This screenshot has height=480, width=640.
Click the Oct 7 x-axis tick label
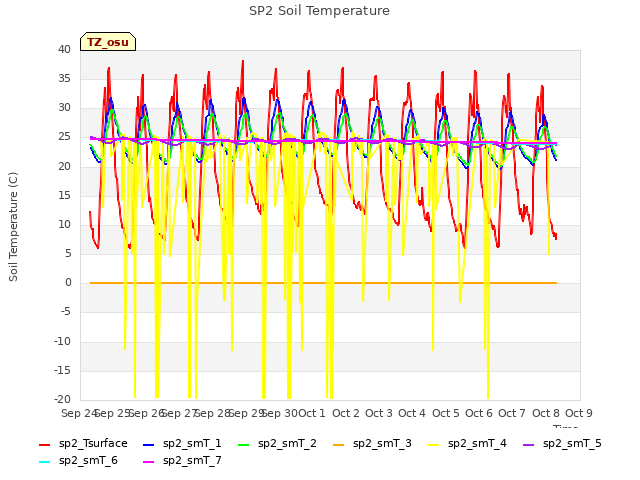tap(512, 413)
